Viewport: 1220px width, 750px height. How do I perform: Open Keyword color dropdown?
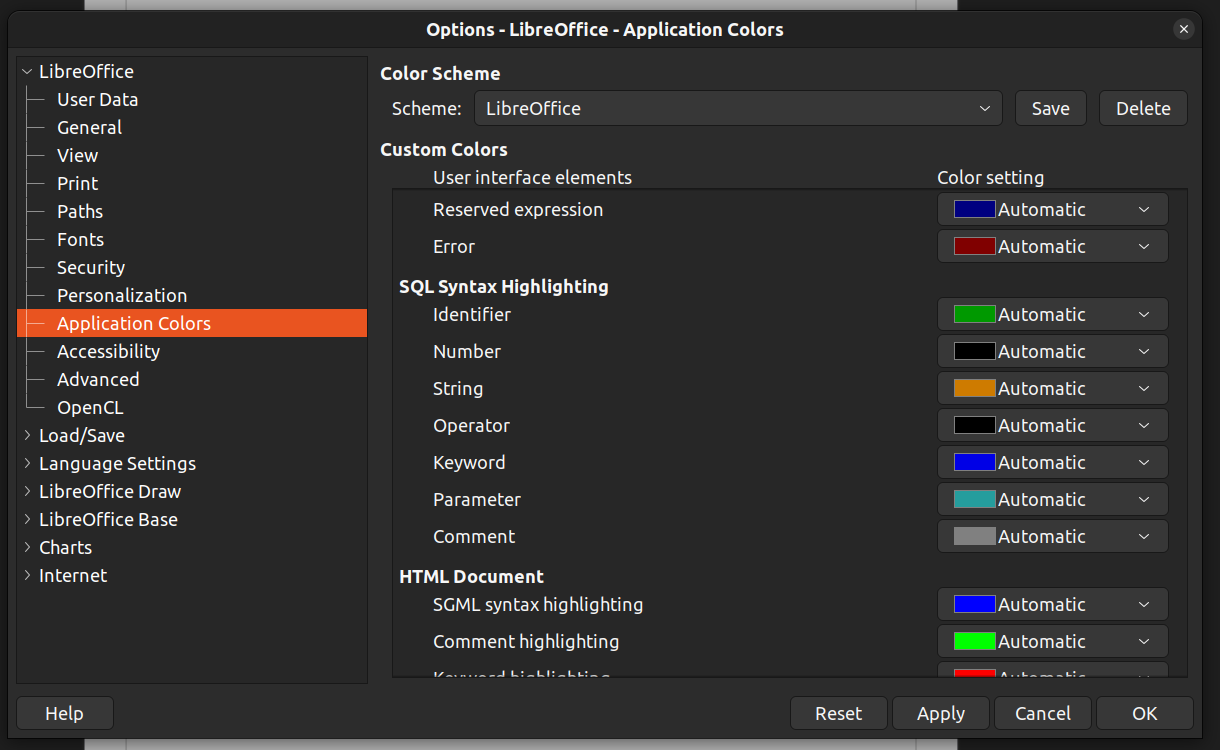coord(1052,463)
